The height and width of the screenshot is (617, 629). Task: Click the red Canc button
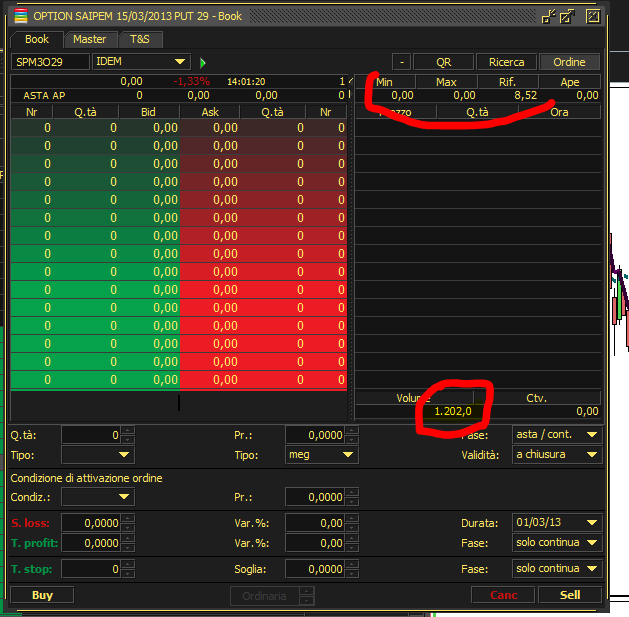(x=503, y=595)
